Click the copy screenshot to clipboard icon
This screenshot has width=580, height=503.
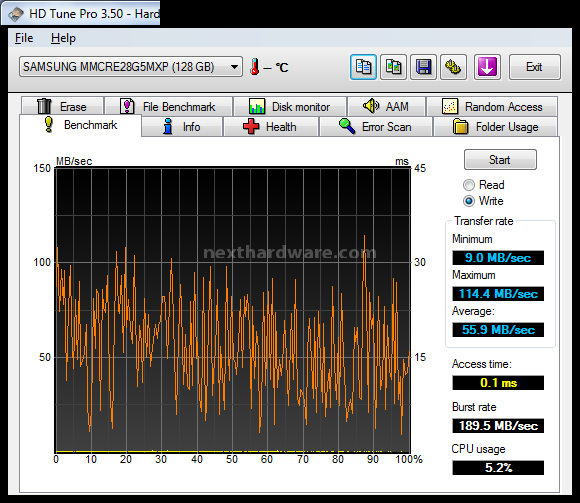(x=394, y=67)
